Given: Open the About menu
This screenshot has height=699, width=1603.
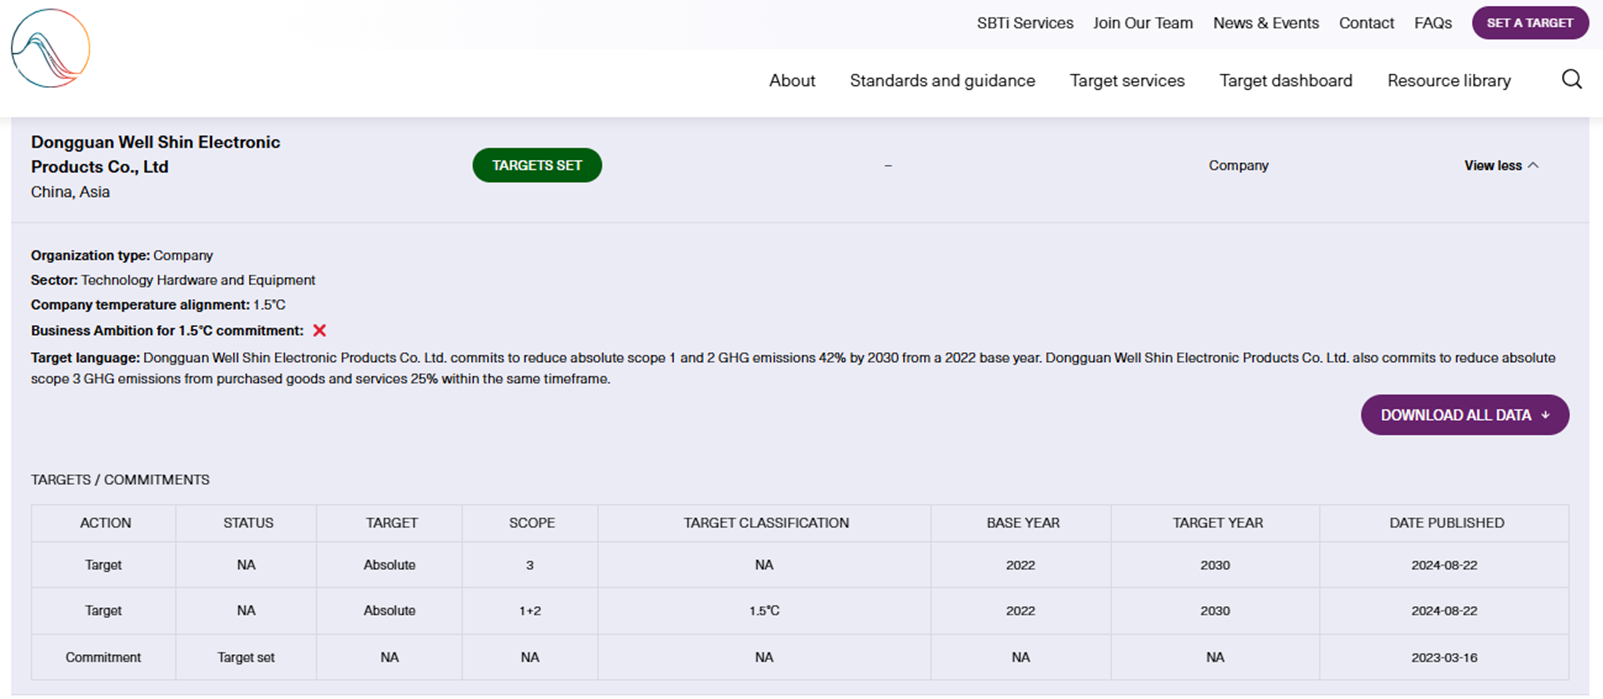Looking at the screenshot, I should (792, 81).
